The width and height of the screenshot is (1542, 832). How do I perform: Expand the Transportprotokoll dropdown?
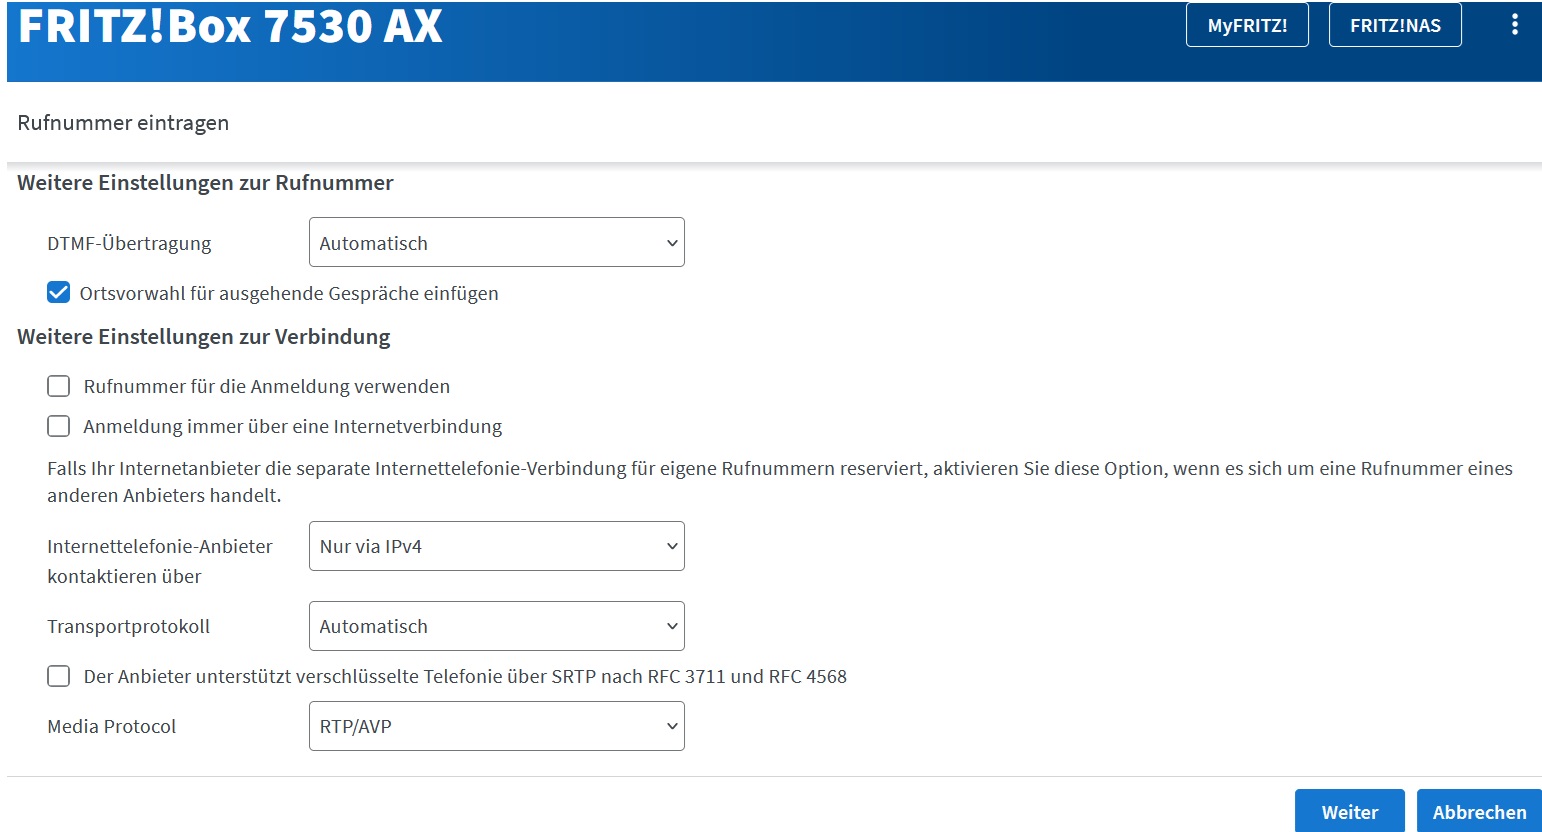[497, 626]
